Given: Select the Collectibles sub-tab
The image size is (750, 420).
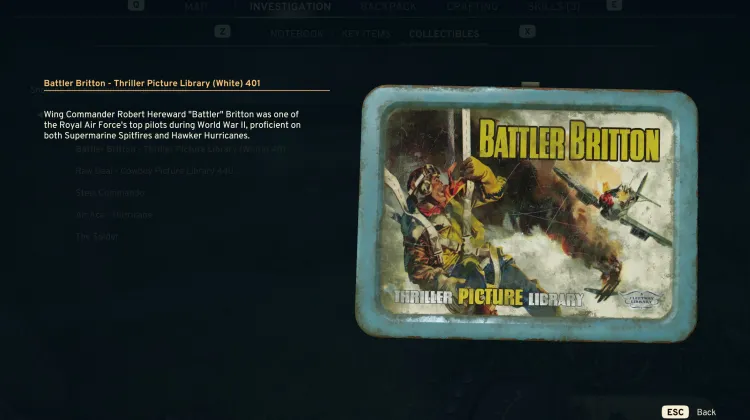Looking at the screenshot, I should [x=444, y=34].
